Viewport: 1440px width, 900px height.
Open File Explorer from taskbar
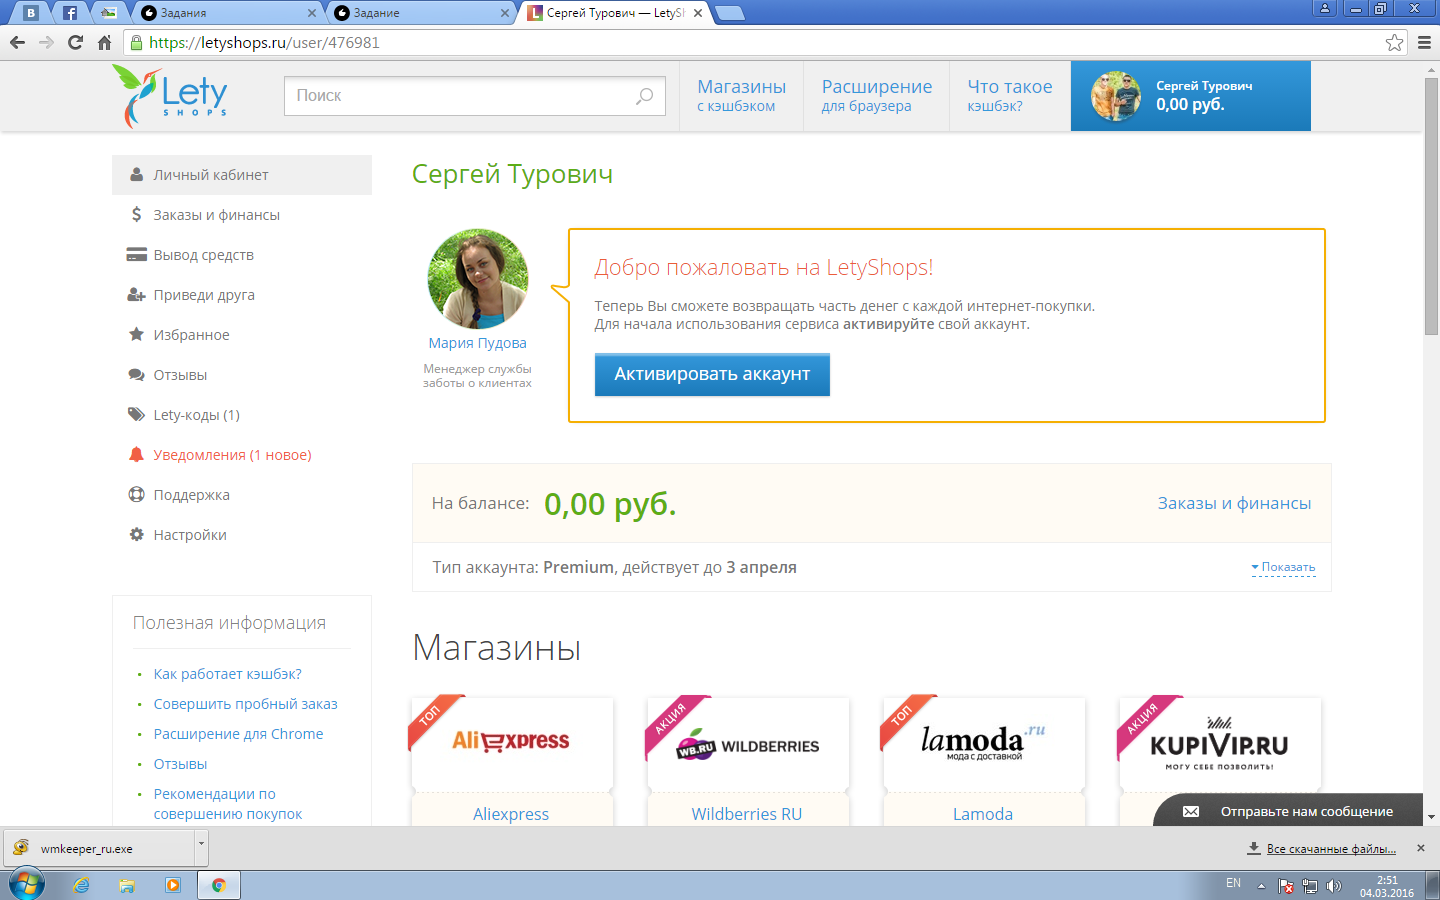tap(127, 885)
